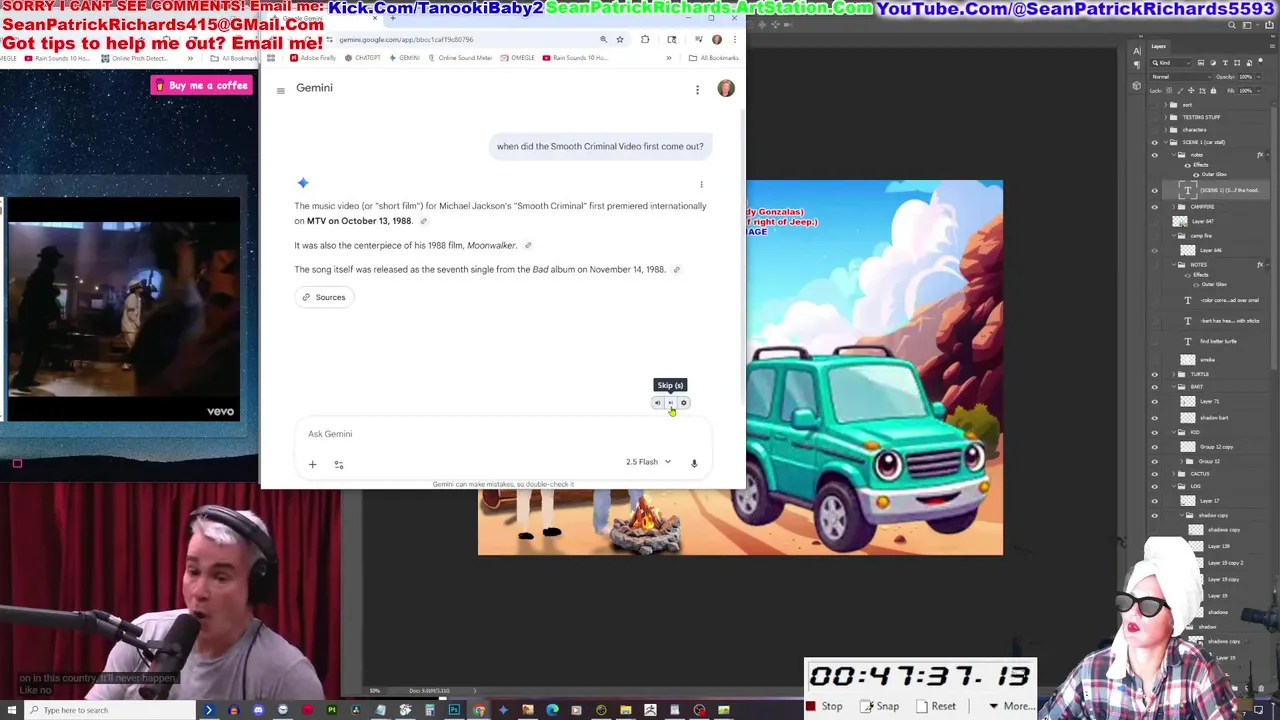Open the 2.5 Flash model dropdown
1280x720 pixels.
click(x=648, y=462)
